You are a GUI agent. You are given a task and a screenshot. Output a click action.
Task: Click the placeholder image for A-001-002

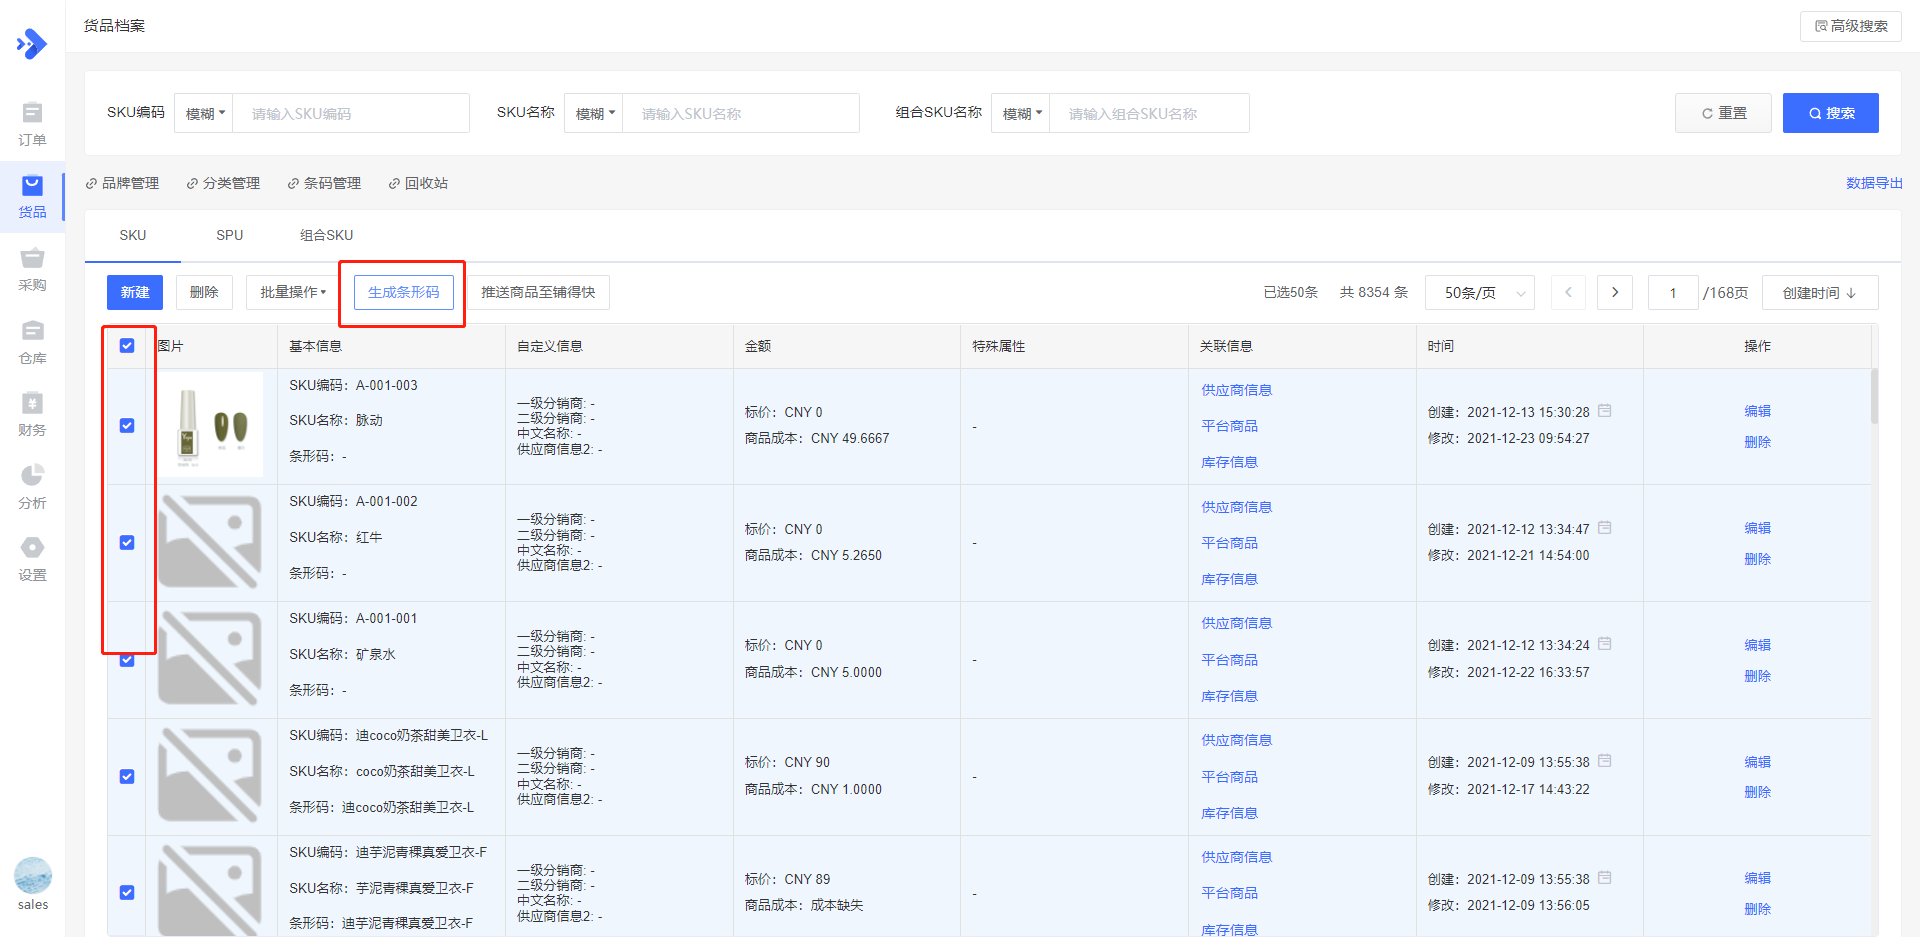point(211,542)
